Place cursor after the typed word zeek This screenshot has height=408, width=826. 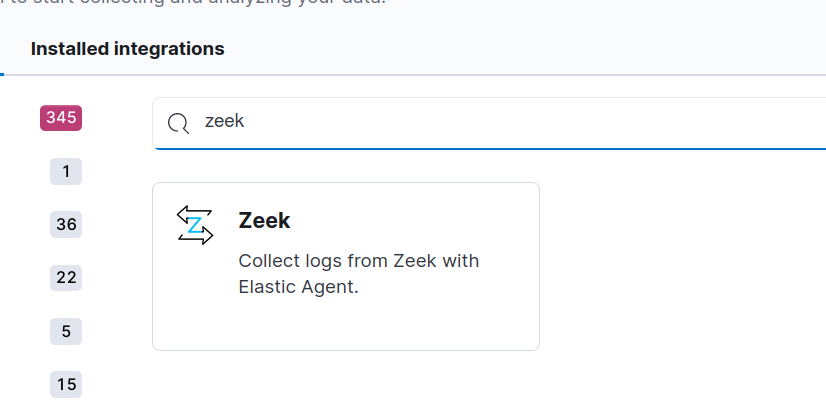pos(245,122)
